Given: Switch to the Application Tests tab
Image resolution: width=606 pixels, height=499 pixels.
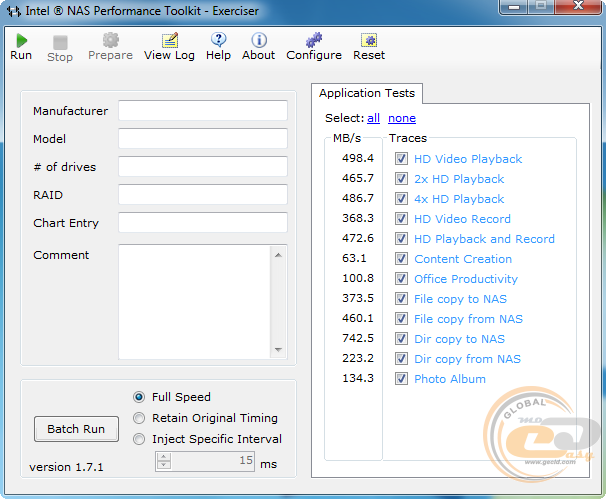Looking at the screenshot, I should coord(367,93).
